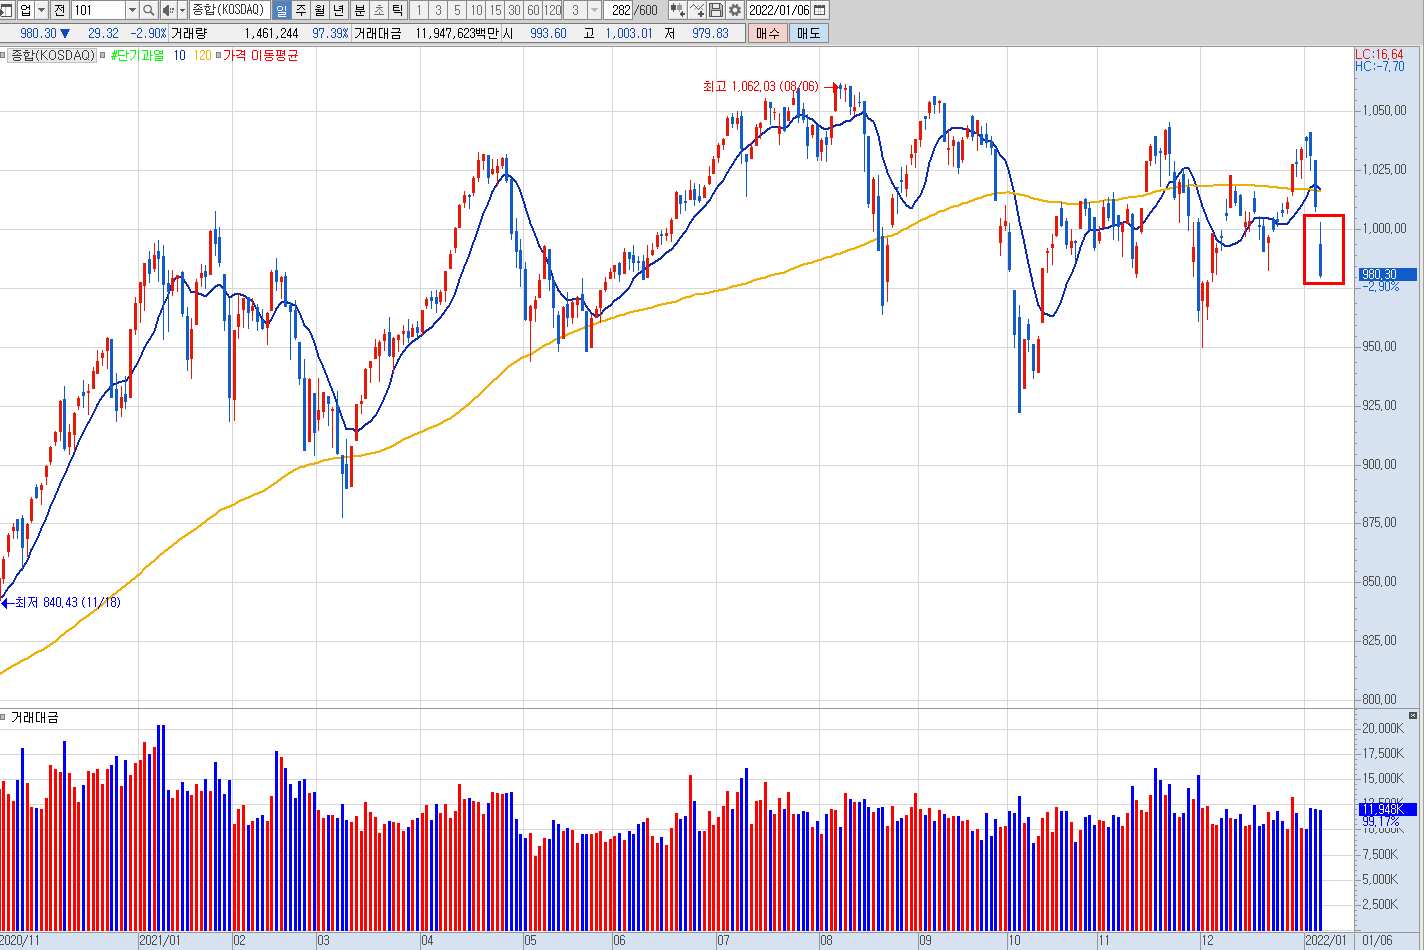
Task: Click the 01/06 date at bottom-right corner
Action: coord(1377,941)
